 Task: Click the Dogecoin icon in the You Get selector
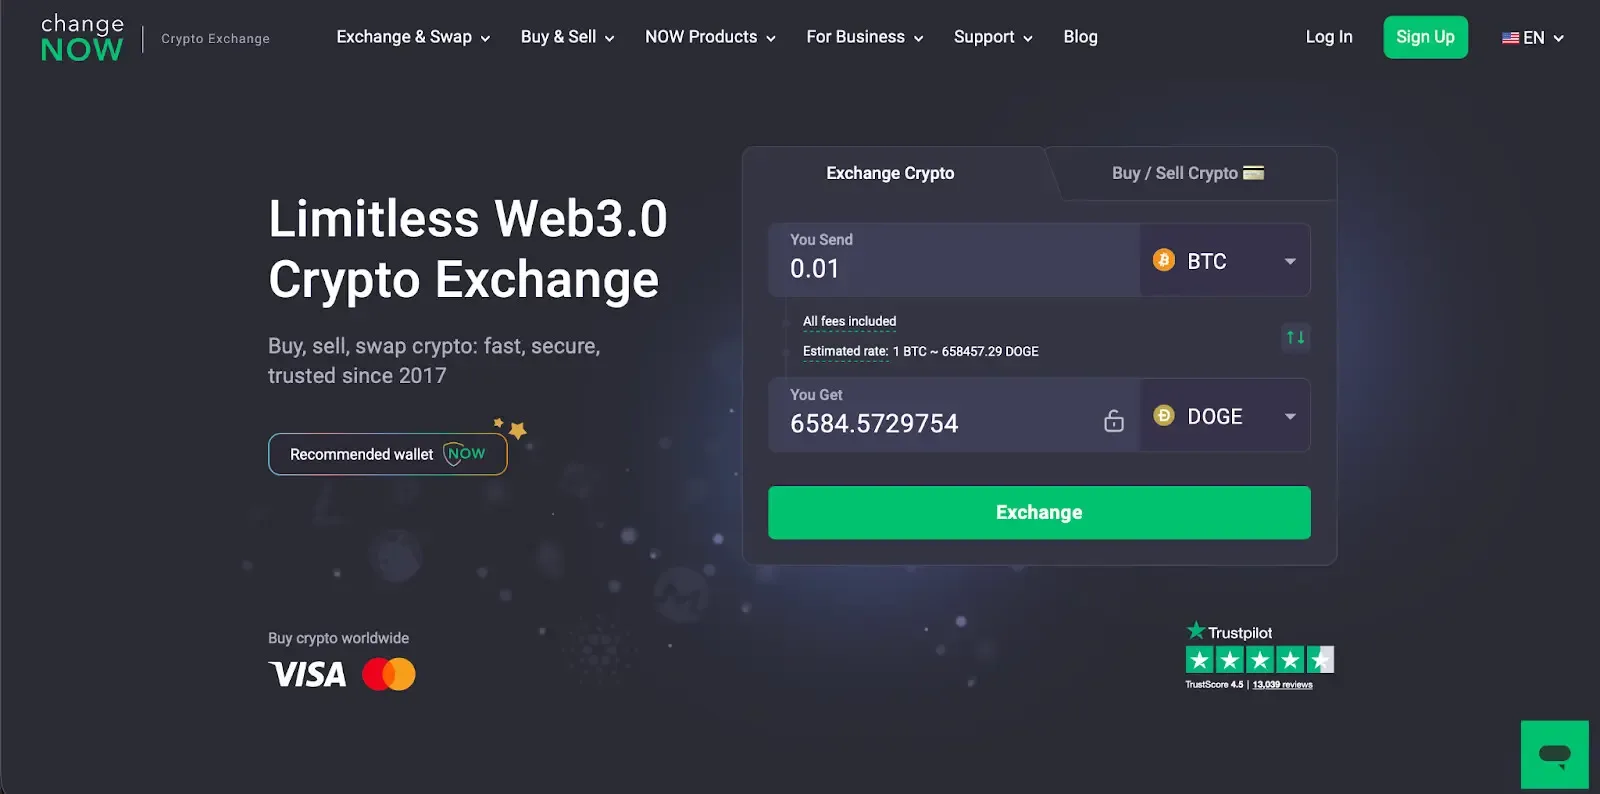tap(1162, 416)
